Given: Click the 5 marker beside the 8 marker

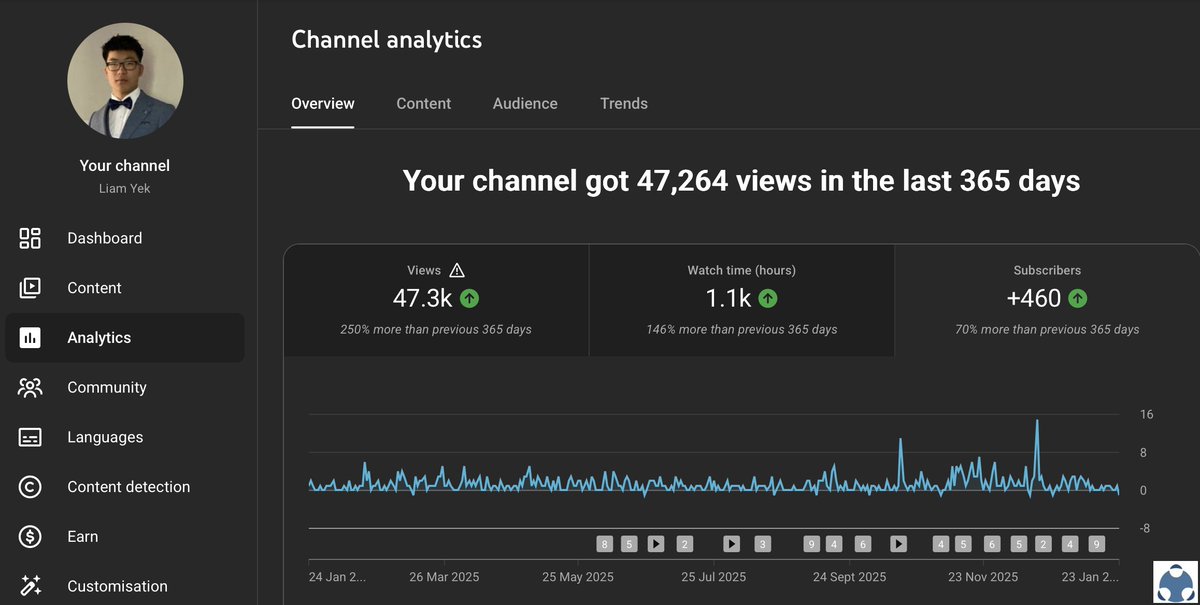Looking at the screenshot, I should pos(629,544).
